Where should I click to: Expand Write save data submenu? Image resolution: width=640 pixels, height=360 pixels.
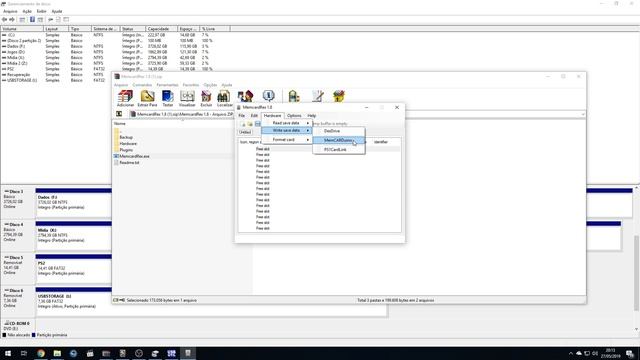(x=287, y=130)
